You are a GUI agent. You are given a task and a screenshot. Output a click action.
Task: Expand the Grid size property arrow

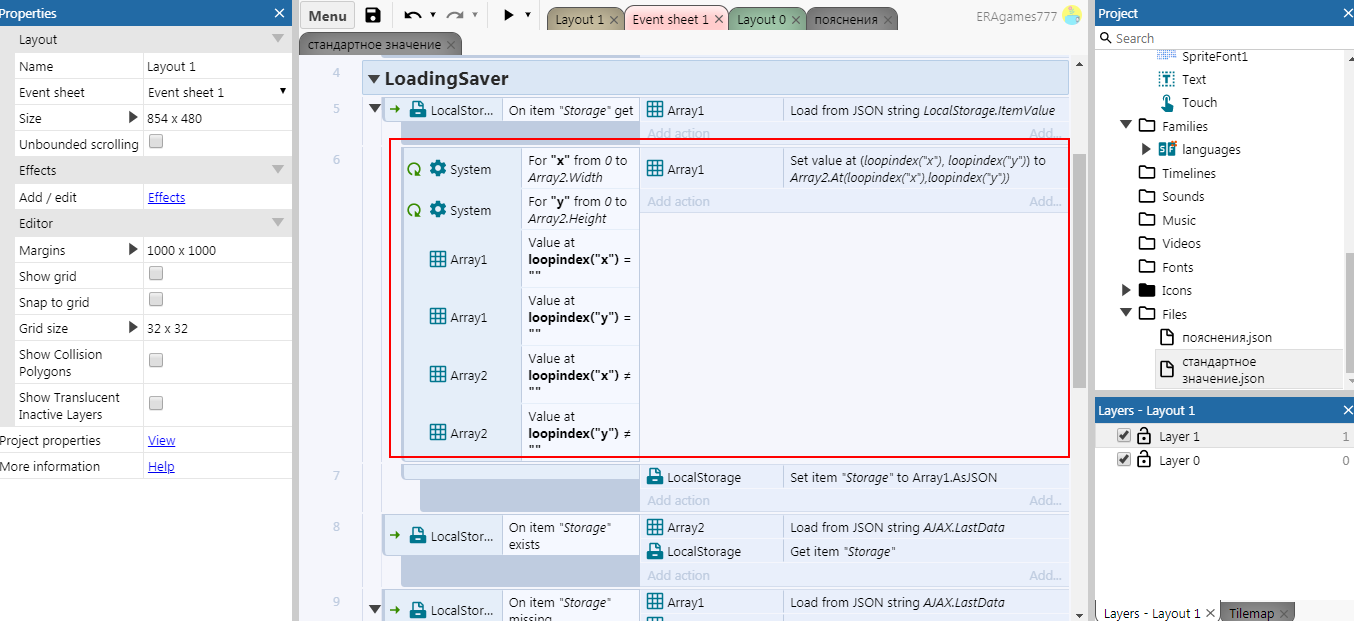(133, 328)
